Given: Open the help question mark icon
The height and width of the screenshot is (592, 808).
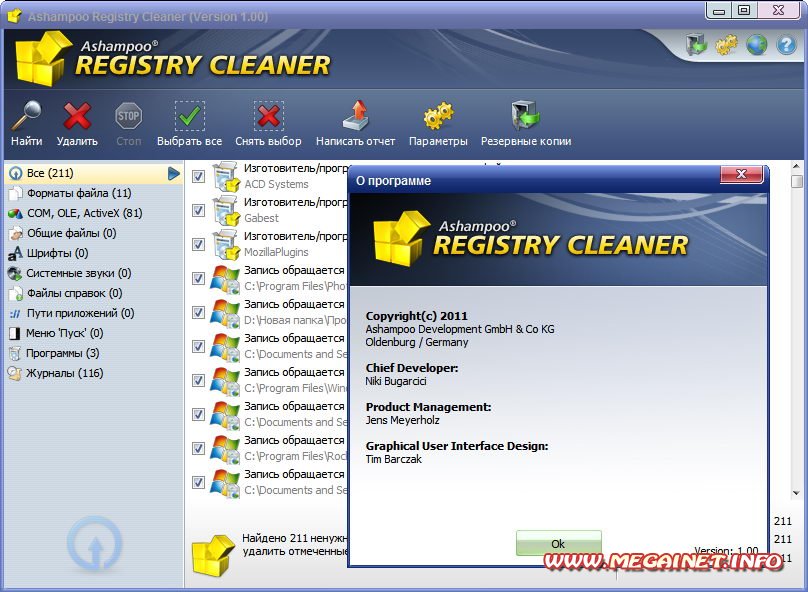Looking at the screenshot, I should (x=786, y=45).
